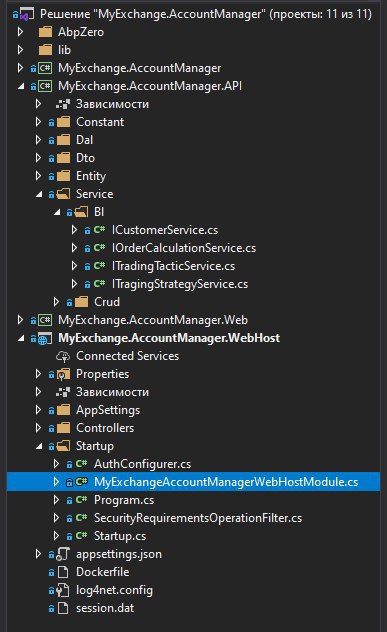Expand the Controllers folder
387x632 pixels.
pyautogui.click(x=38, y=428)
